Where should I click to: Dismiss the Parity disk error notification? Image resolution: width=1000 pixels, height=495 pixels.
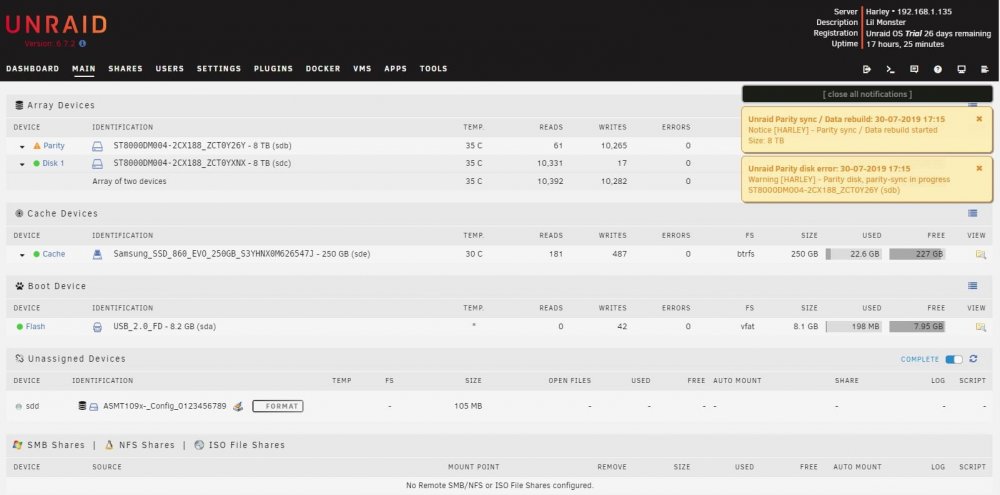[x=980, y=168]
